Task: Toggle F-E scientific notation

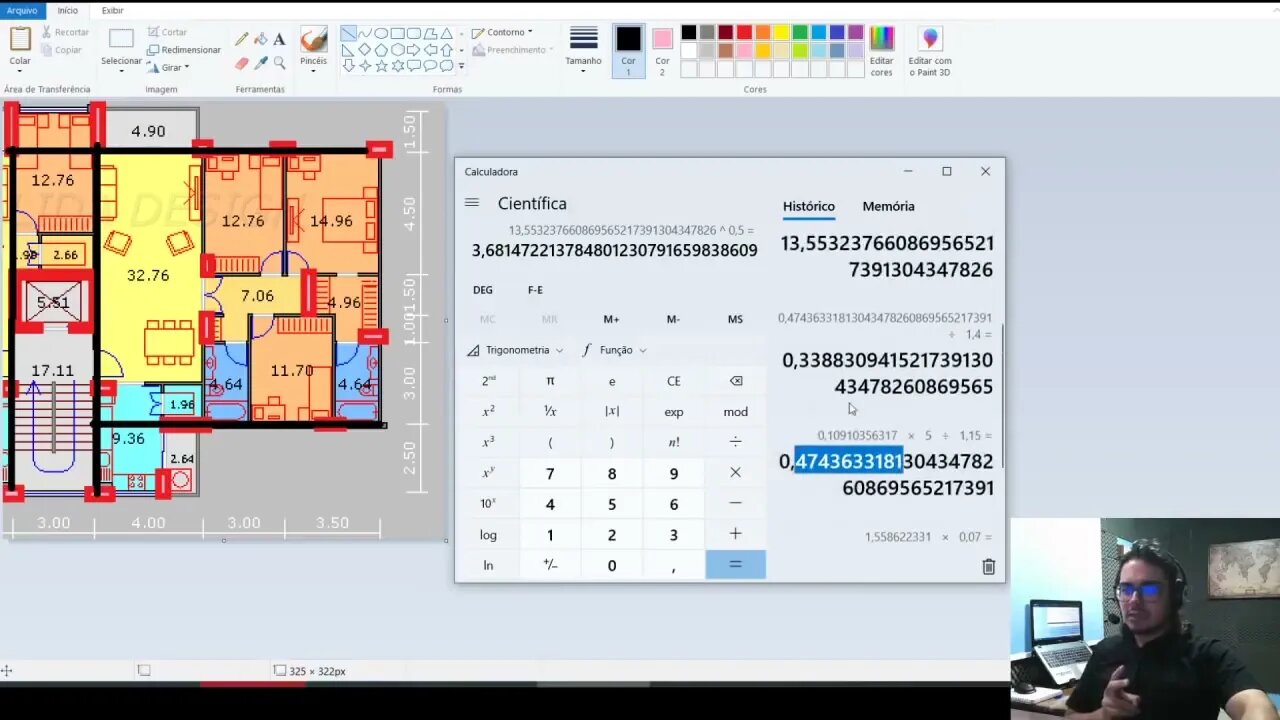Action: (x=535, y=290)
